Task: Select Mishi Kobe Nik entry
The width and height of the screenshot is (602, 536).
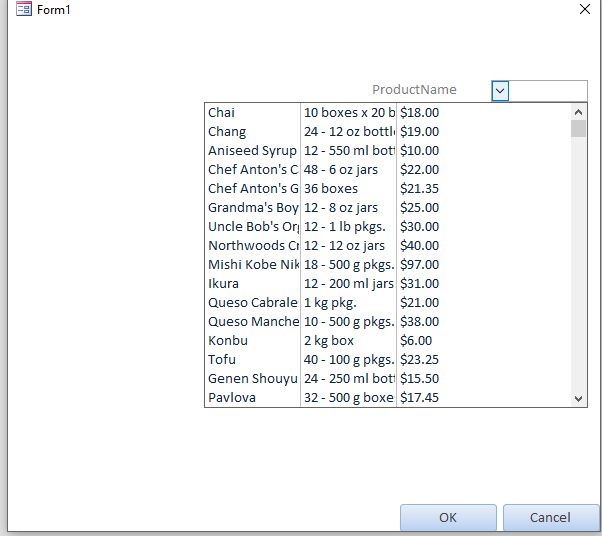Action: pyautogui.click(x=388, y=265)
